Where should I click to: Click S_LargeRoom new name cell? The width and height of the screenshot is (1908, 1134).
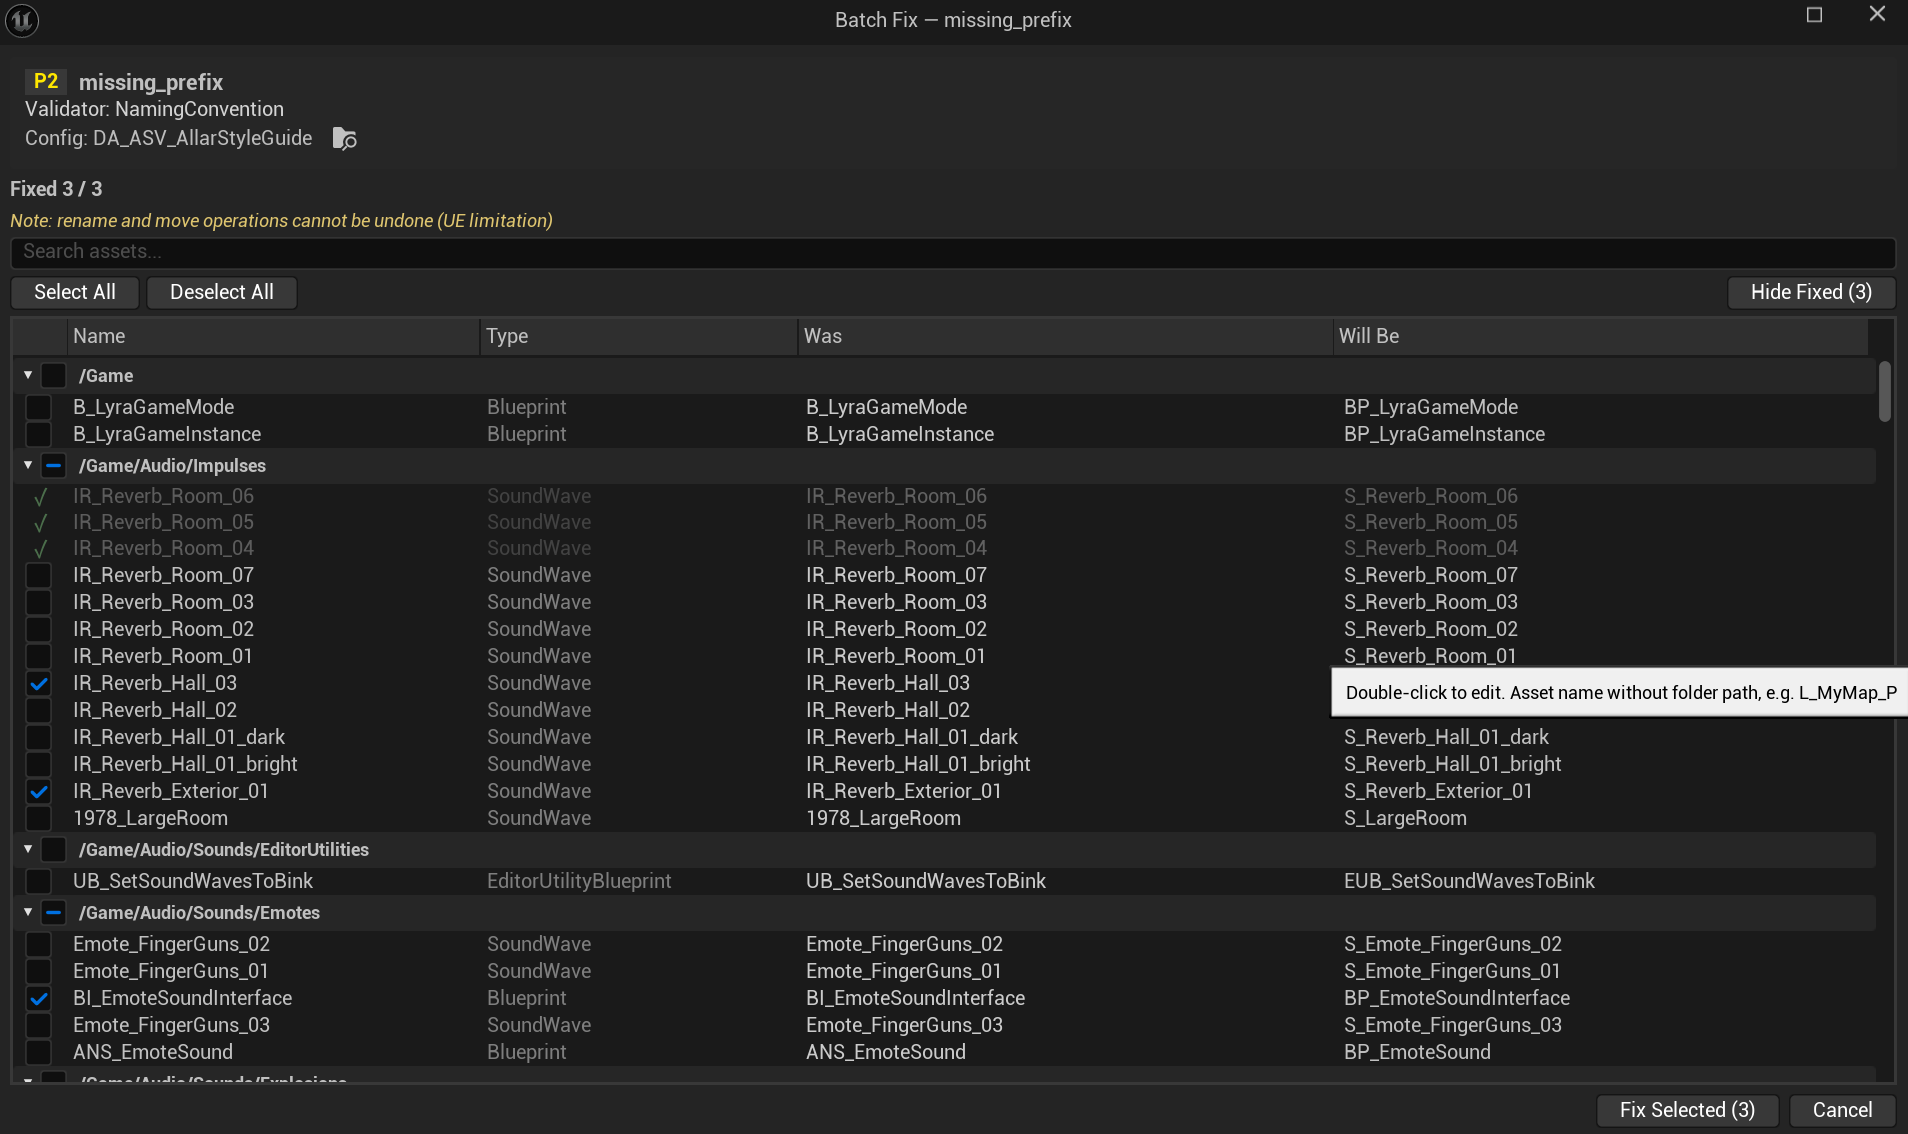point(1405,818)
